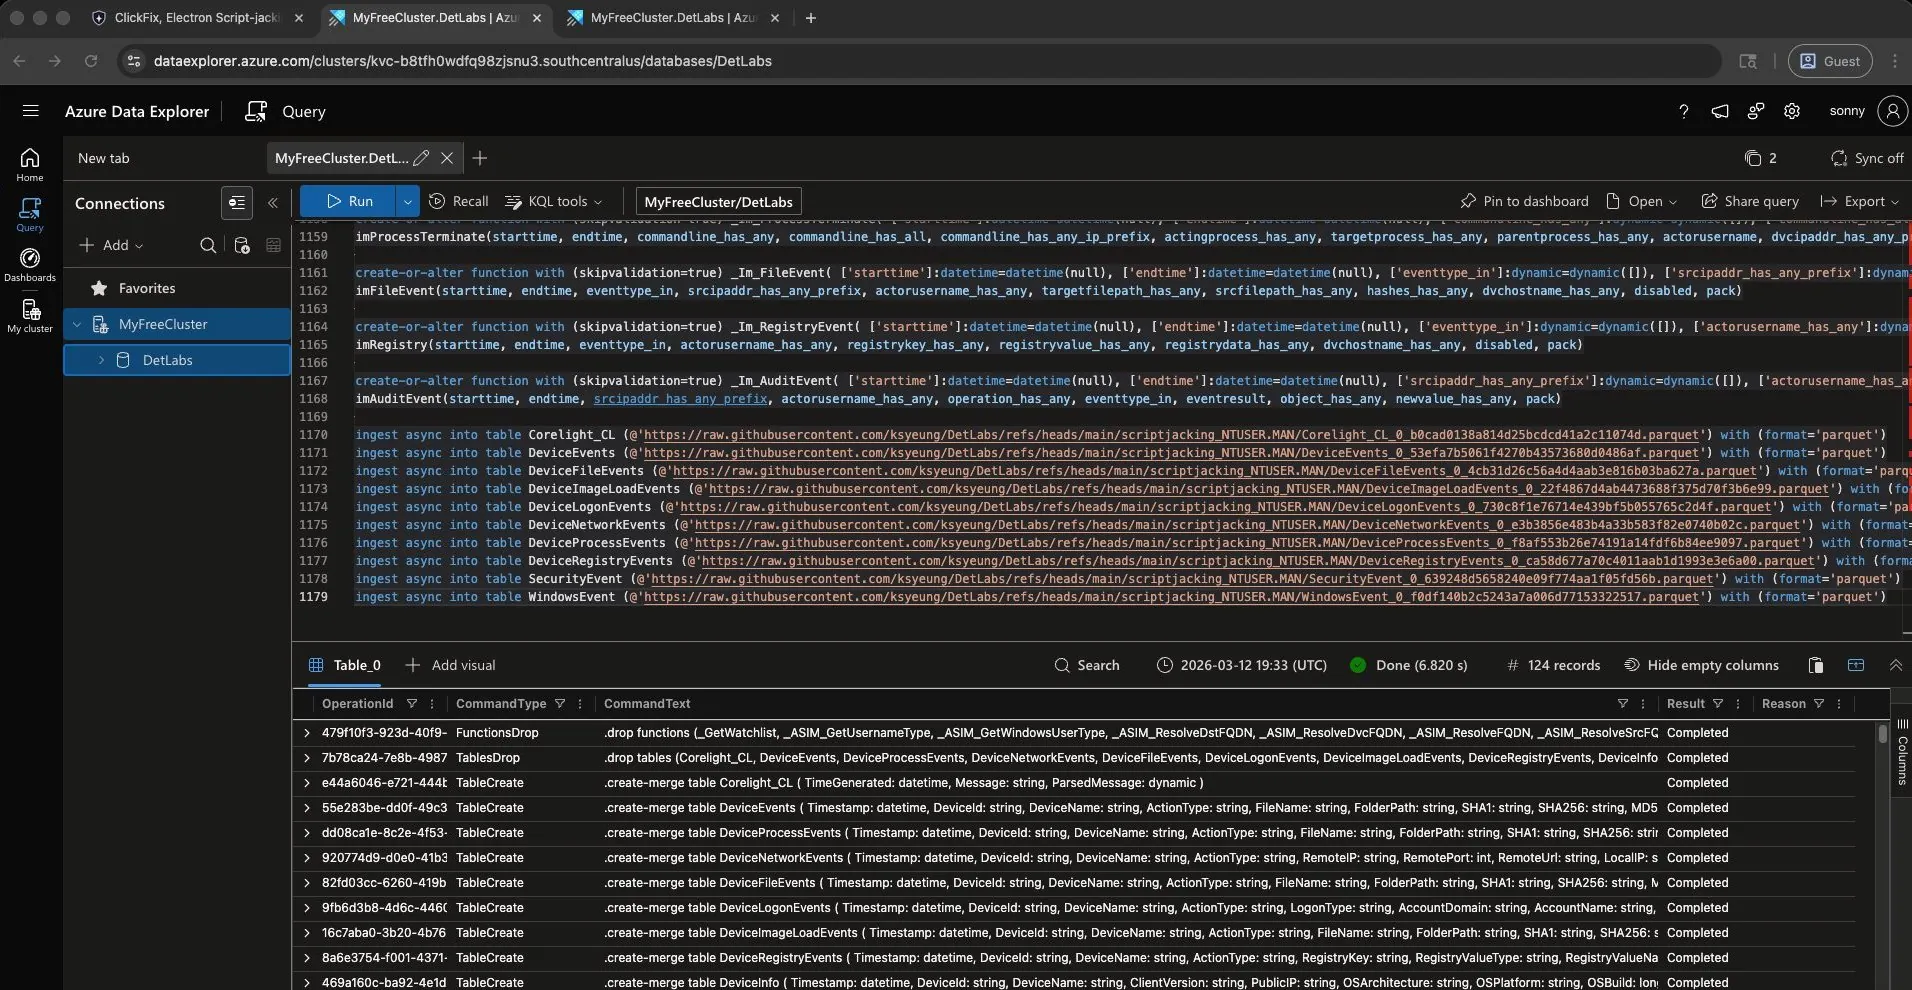Screen dimensions: 1912x990
Task: Expand the DetLabs database node
Action: (x=101, y=360)
